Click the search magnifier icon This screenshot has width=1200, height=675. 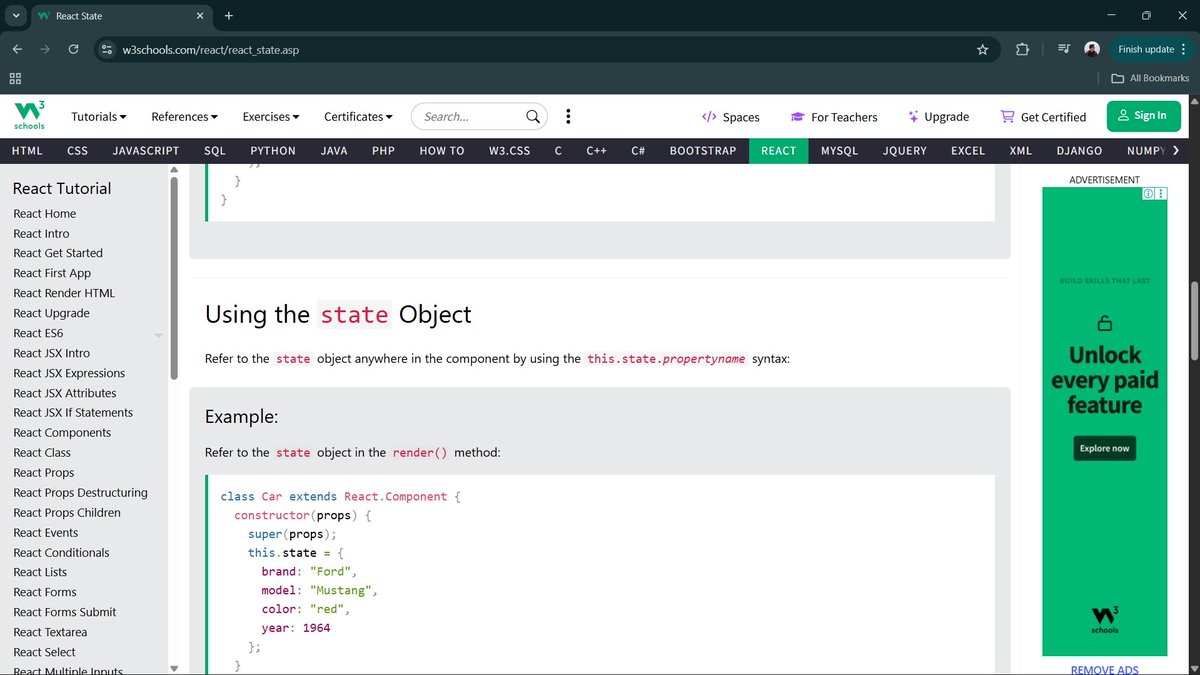533,117
